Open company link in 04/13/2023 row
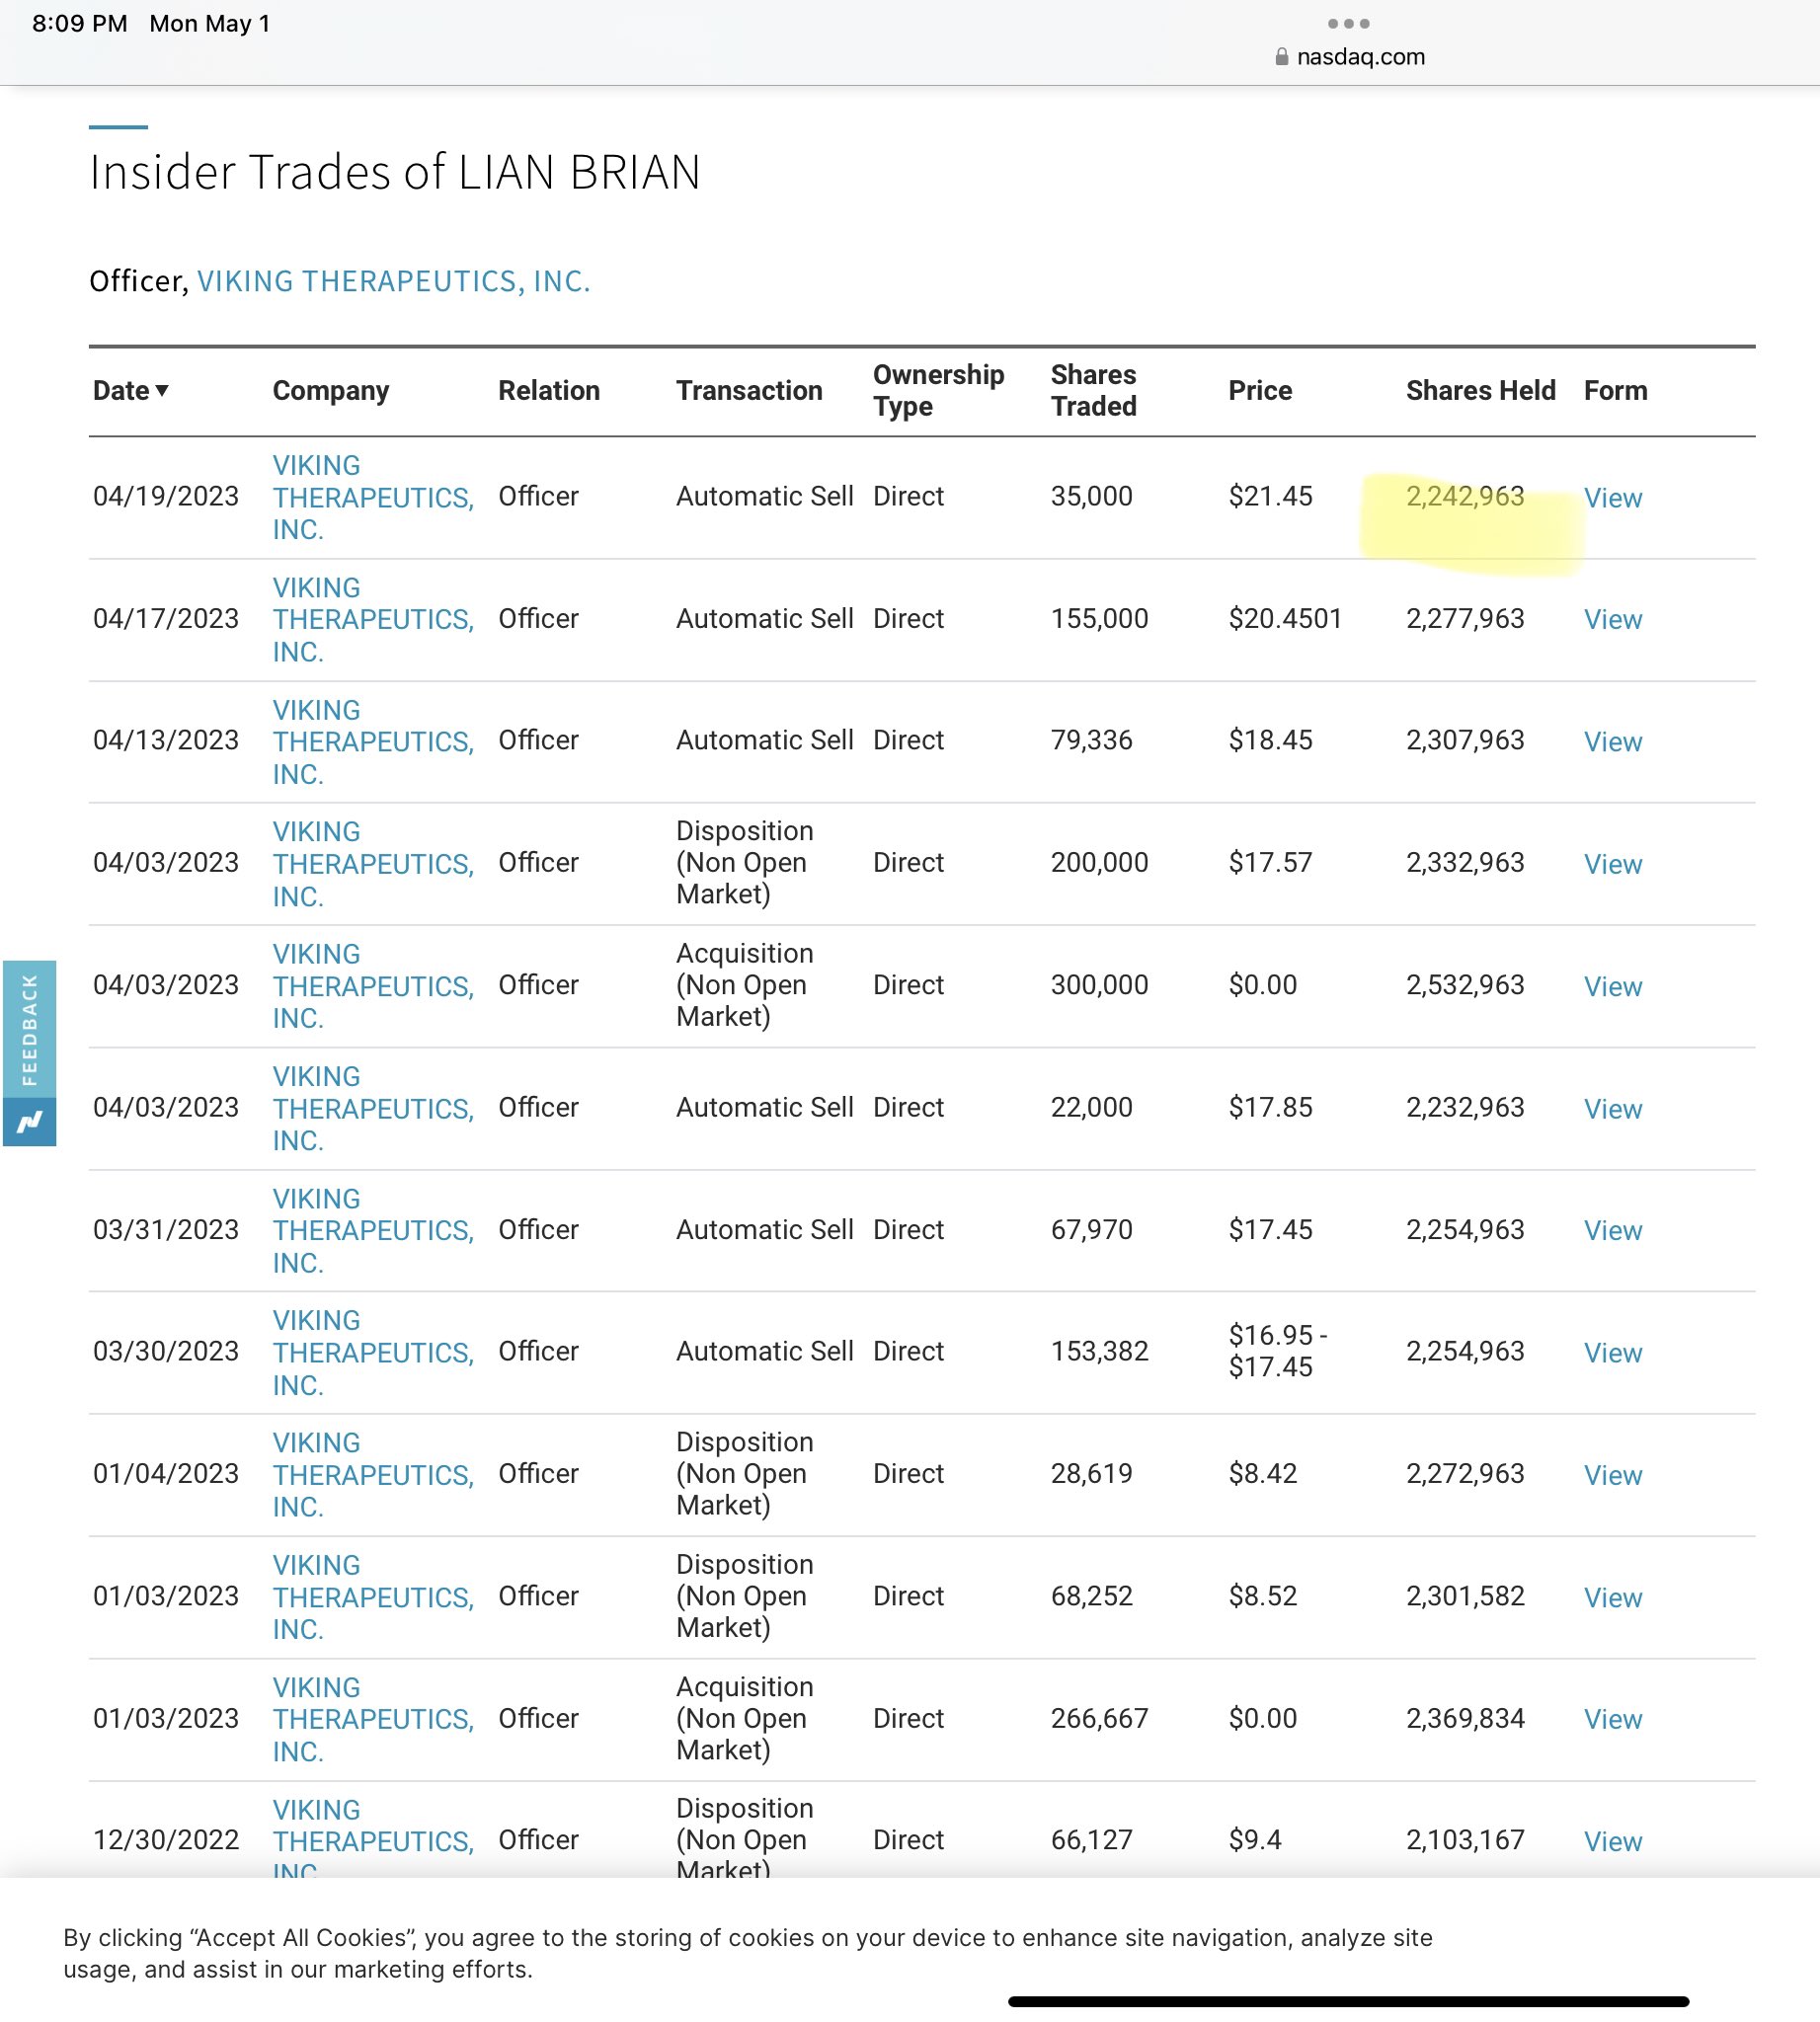Image resolution: width=1820 pixels, height=2022 pixels. coord(373,741)
